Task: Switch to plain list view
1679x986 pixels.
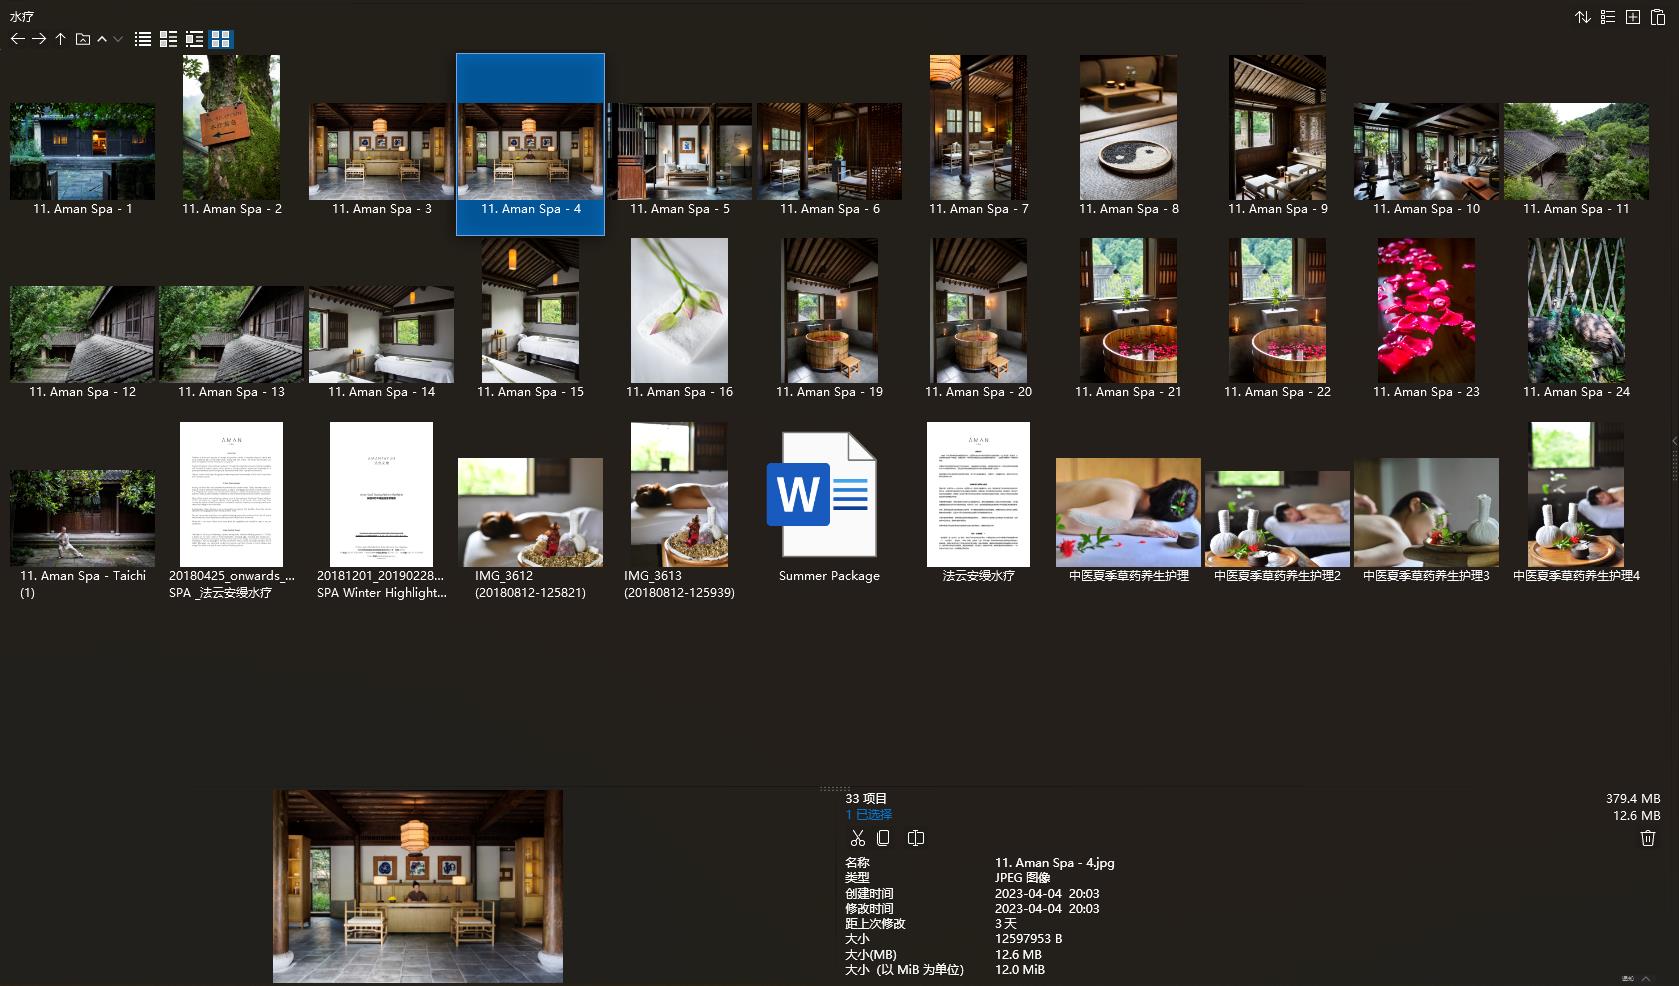Action: (x=143, y=39)
